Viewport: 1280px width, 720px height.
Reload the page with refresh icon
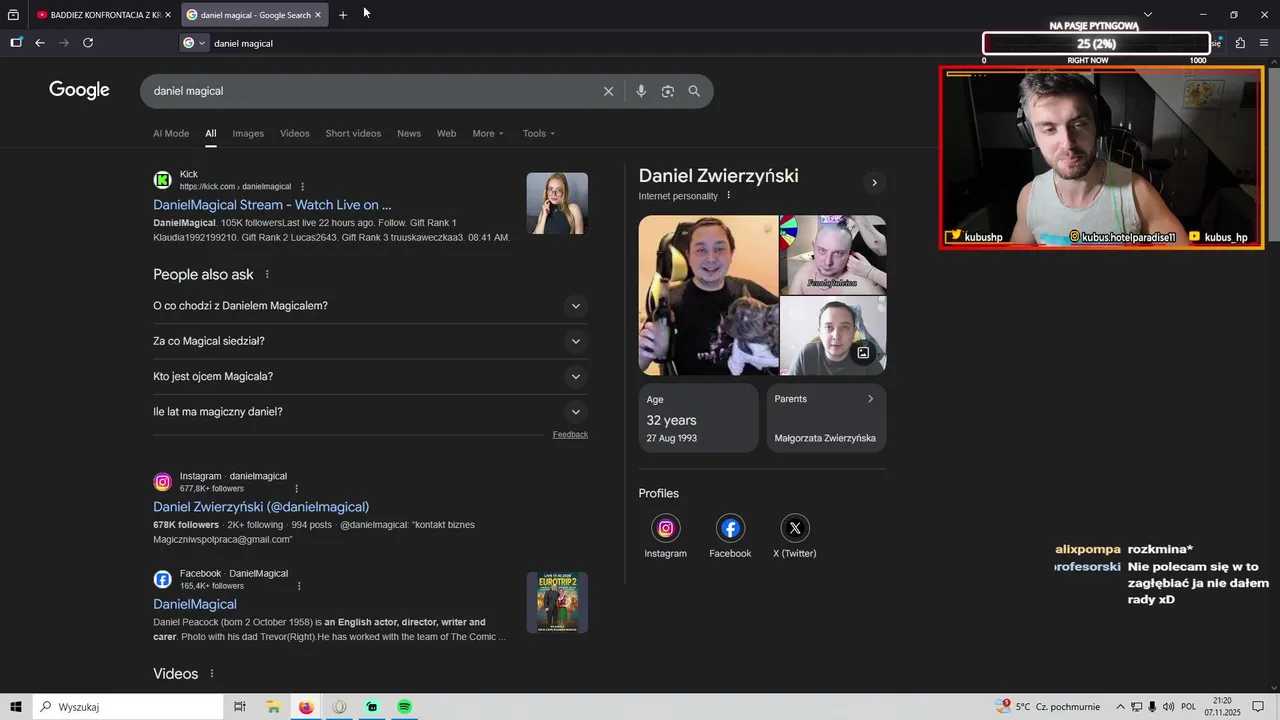88,43
